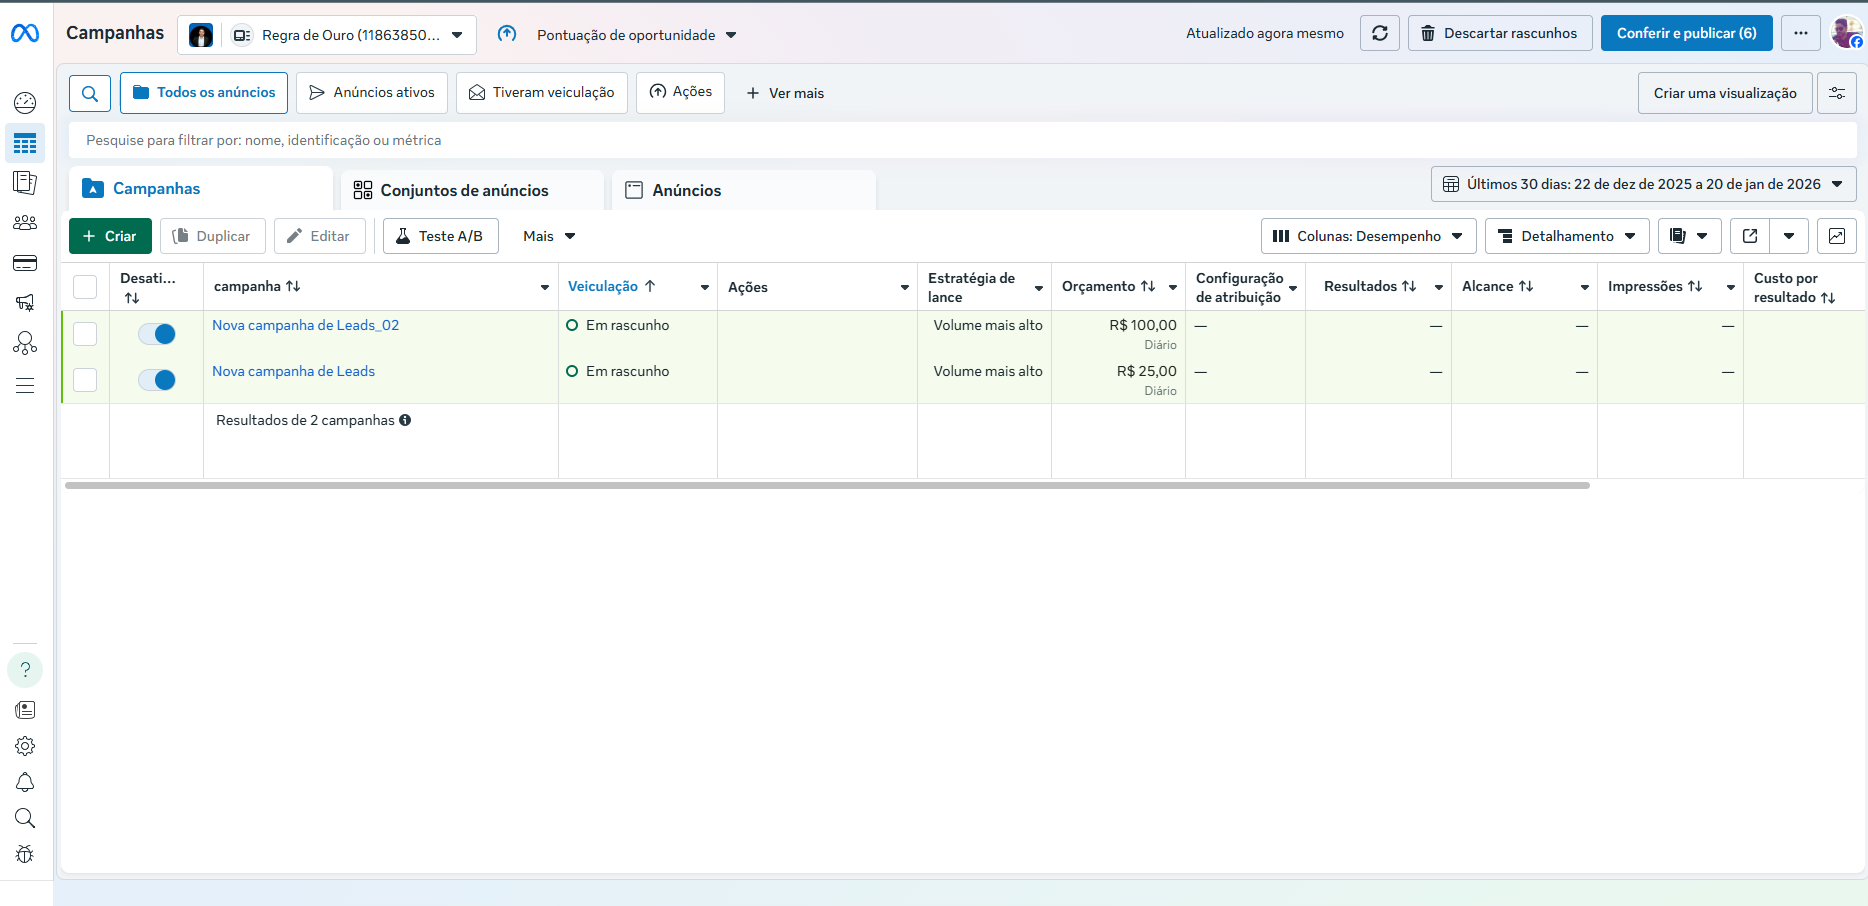This screenshot has width=1868, height=906.
Task: Open the chart view icon at far right
Action: click(x=1837, y=236)
